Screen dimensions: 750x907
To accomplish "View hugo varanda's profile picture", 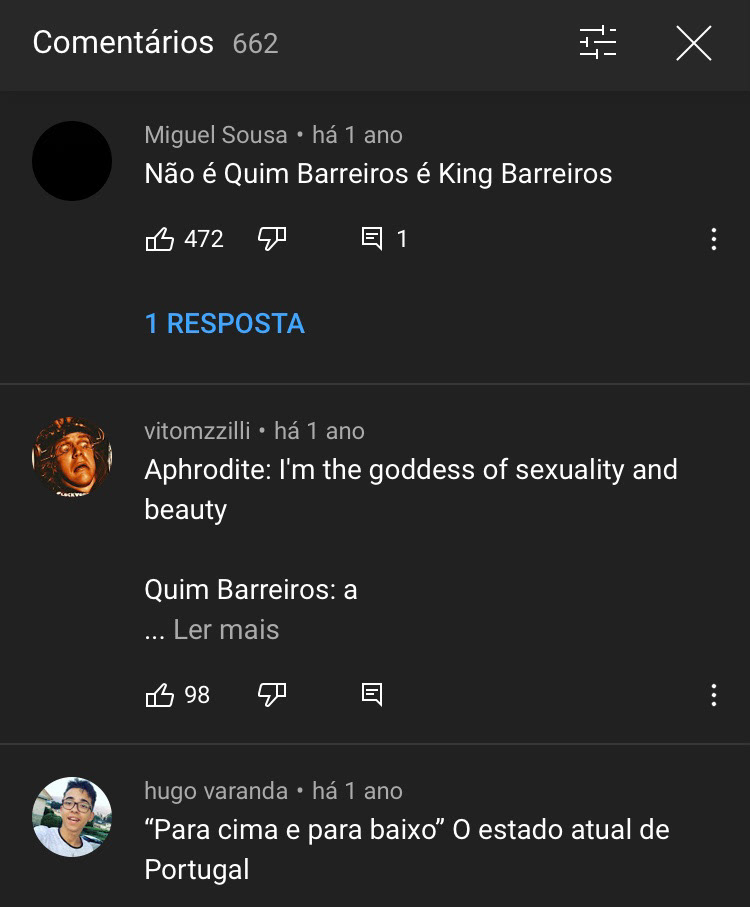I will (x=72, y=817).
